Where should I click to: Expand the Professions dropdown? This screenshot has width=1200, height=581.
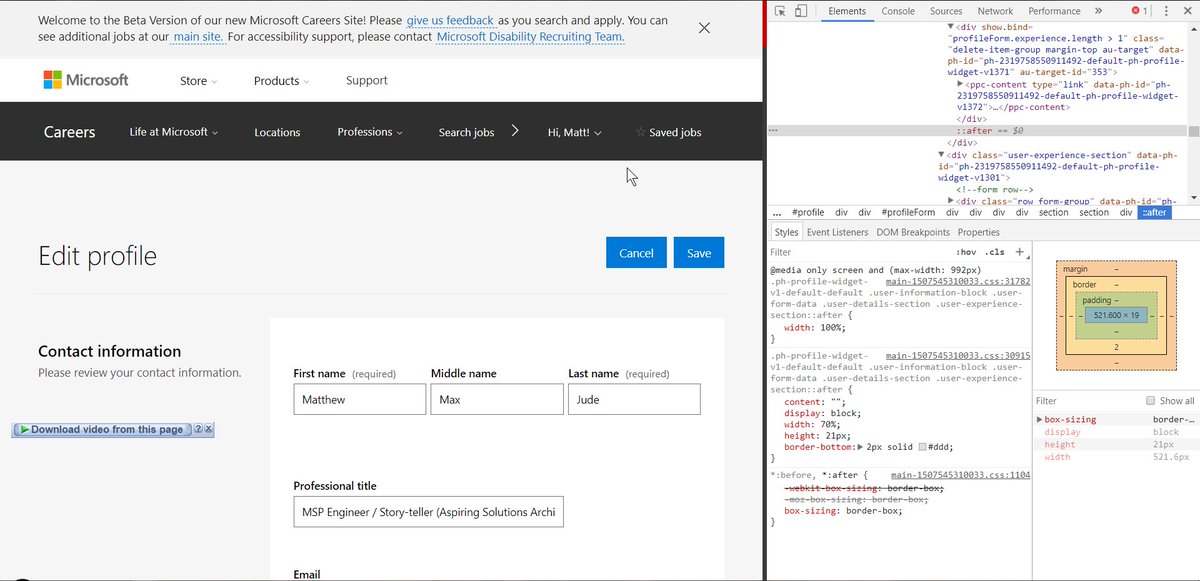click(370, 132)
